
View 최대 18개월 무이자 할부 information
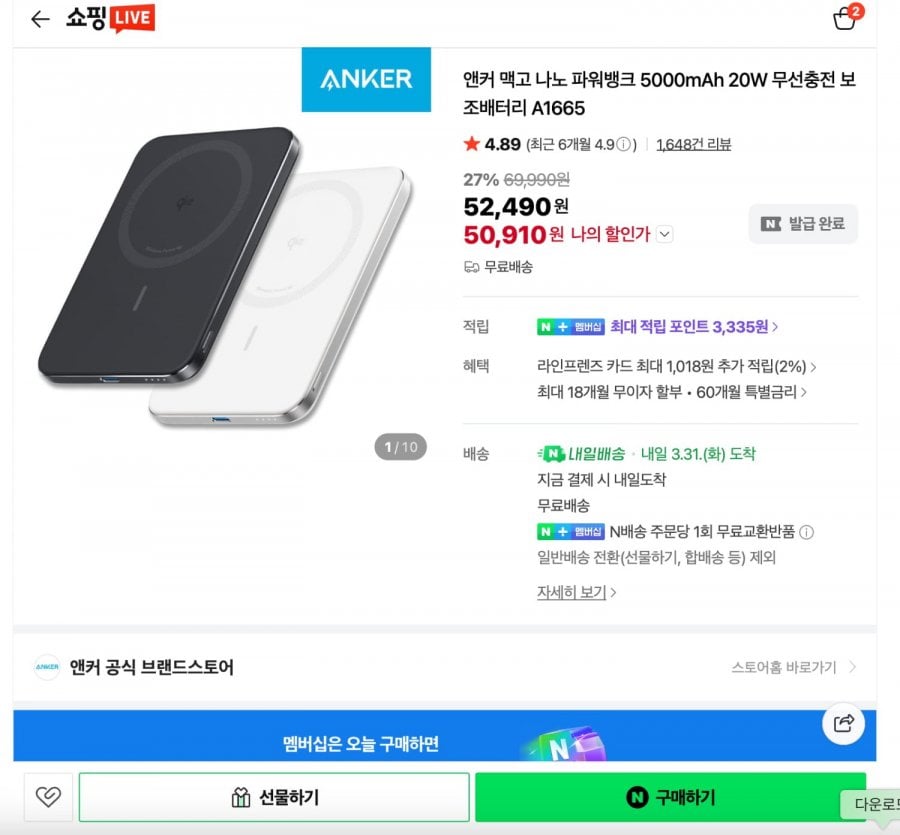click(x=672, y=392)
